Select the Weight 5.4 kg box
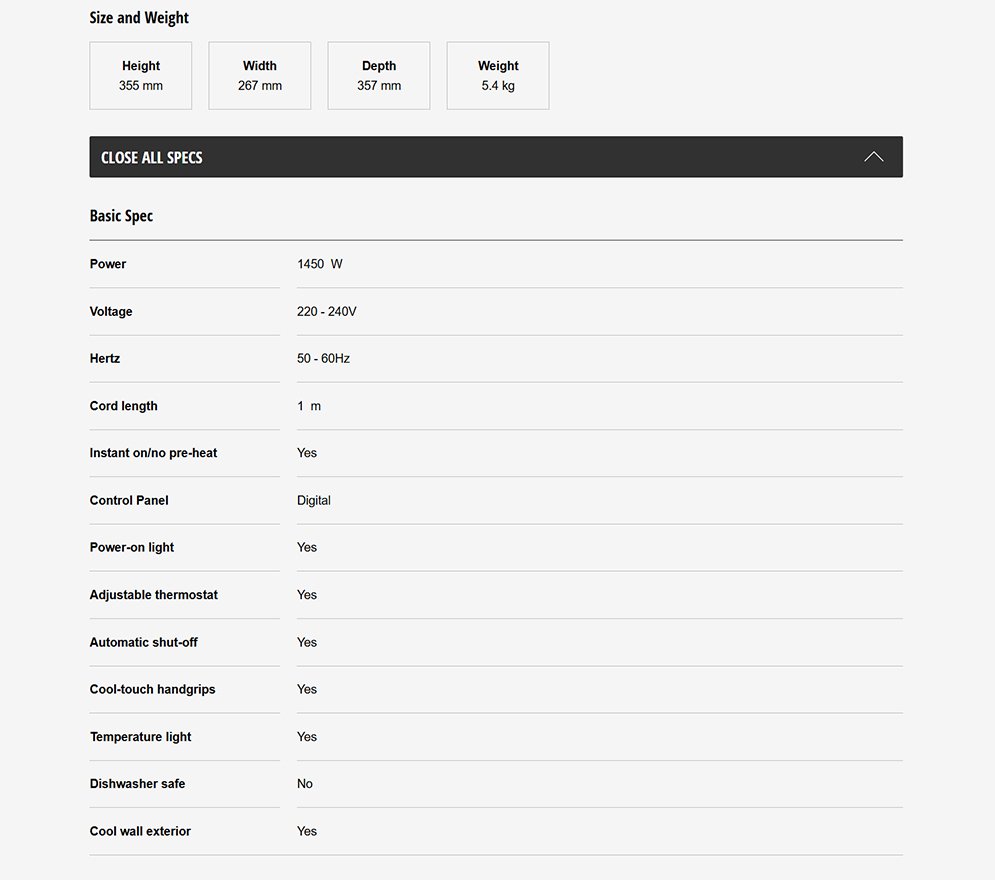Image resolution: width=995 pixels, height=880 pixels. coord(498,76)
